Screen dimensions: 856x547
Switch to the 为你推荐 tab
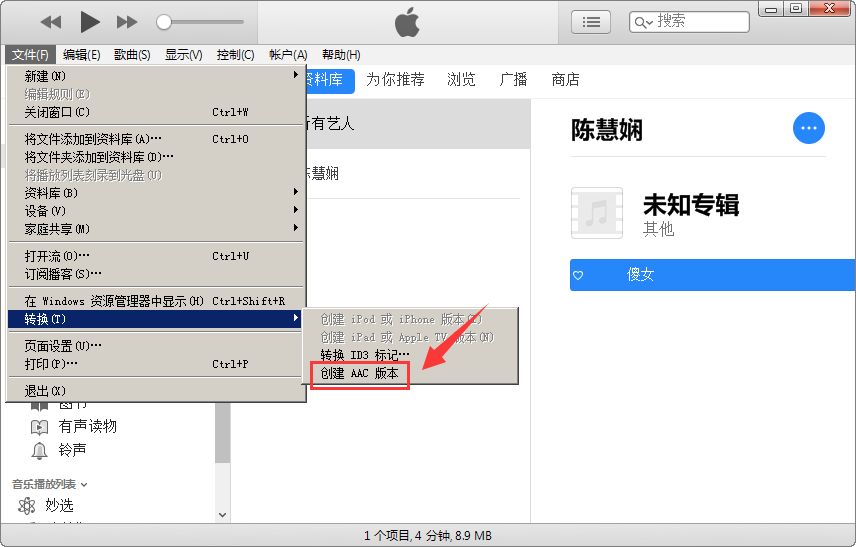[395, 80]
